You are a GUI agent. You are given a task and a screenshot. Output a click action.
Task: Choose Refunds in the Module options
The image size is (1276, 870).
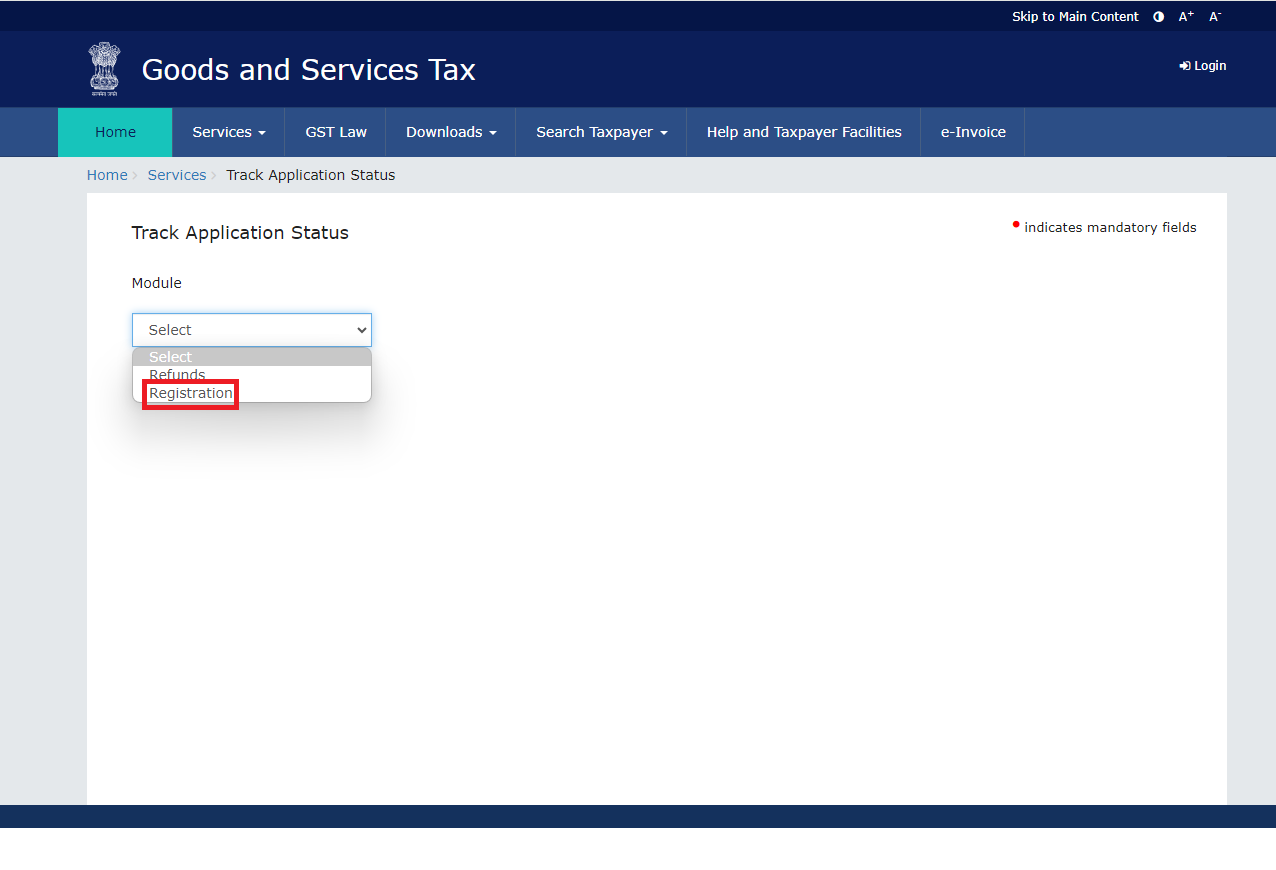177,374
